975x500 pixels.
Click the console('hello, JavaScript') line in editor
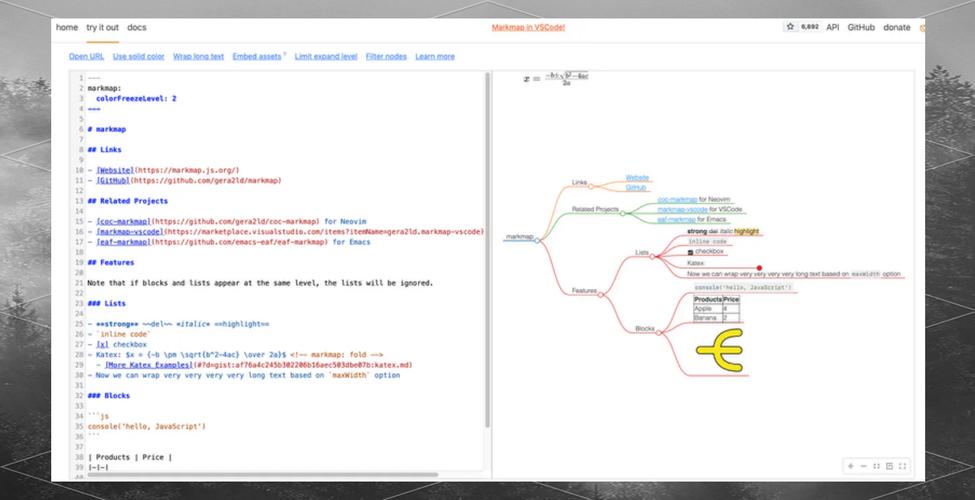click(147, 427)
